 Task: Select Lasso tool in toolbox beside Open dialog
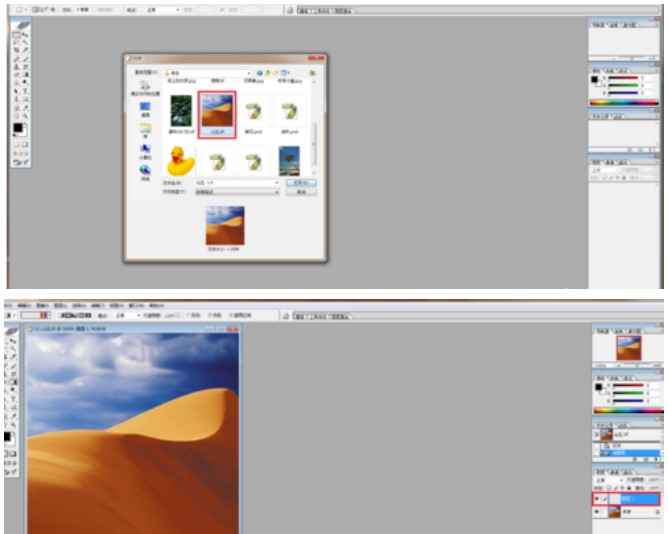click(x=16, y=43)
